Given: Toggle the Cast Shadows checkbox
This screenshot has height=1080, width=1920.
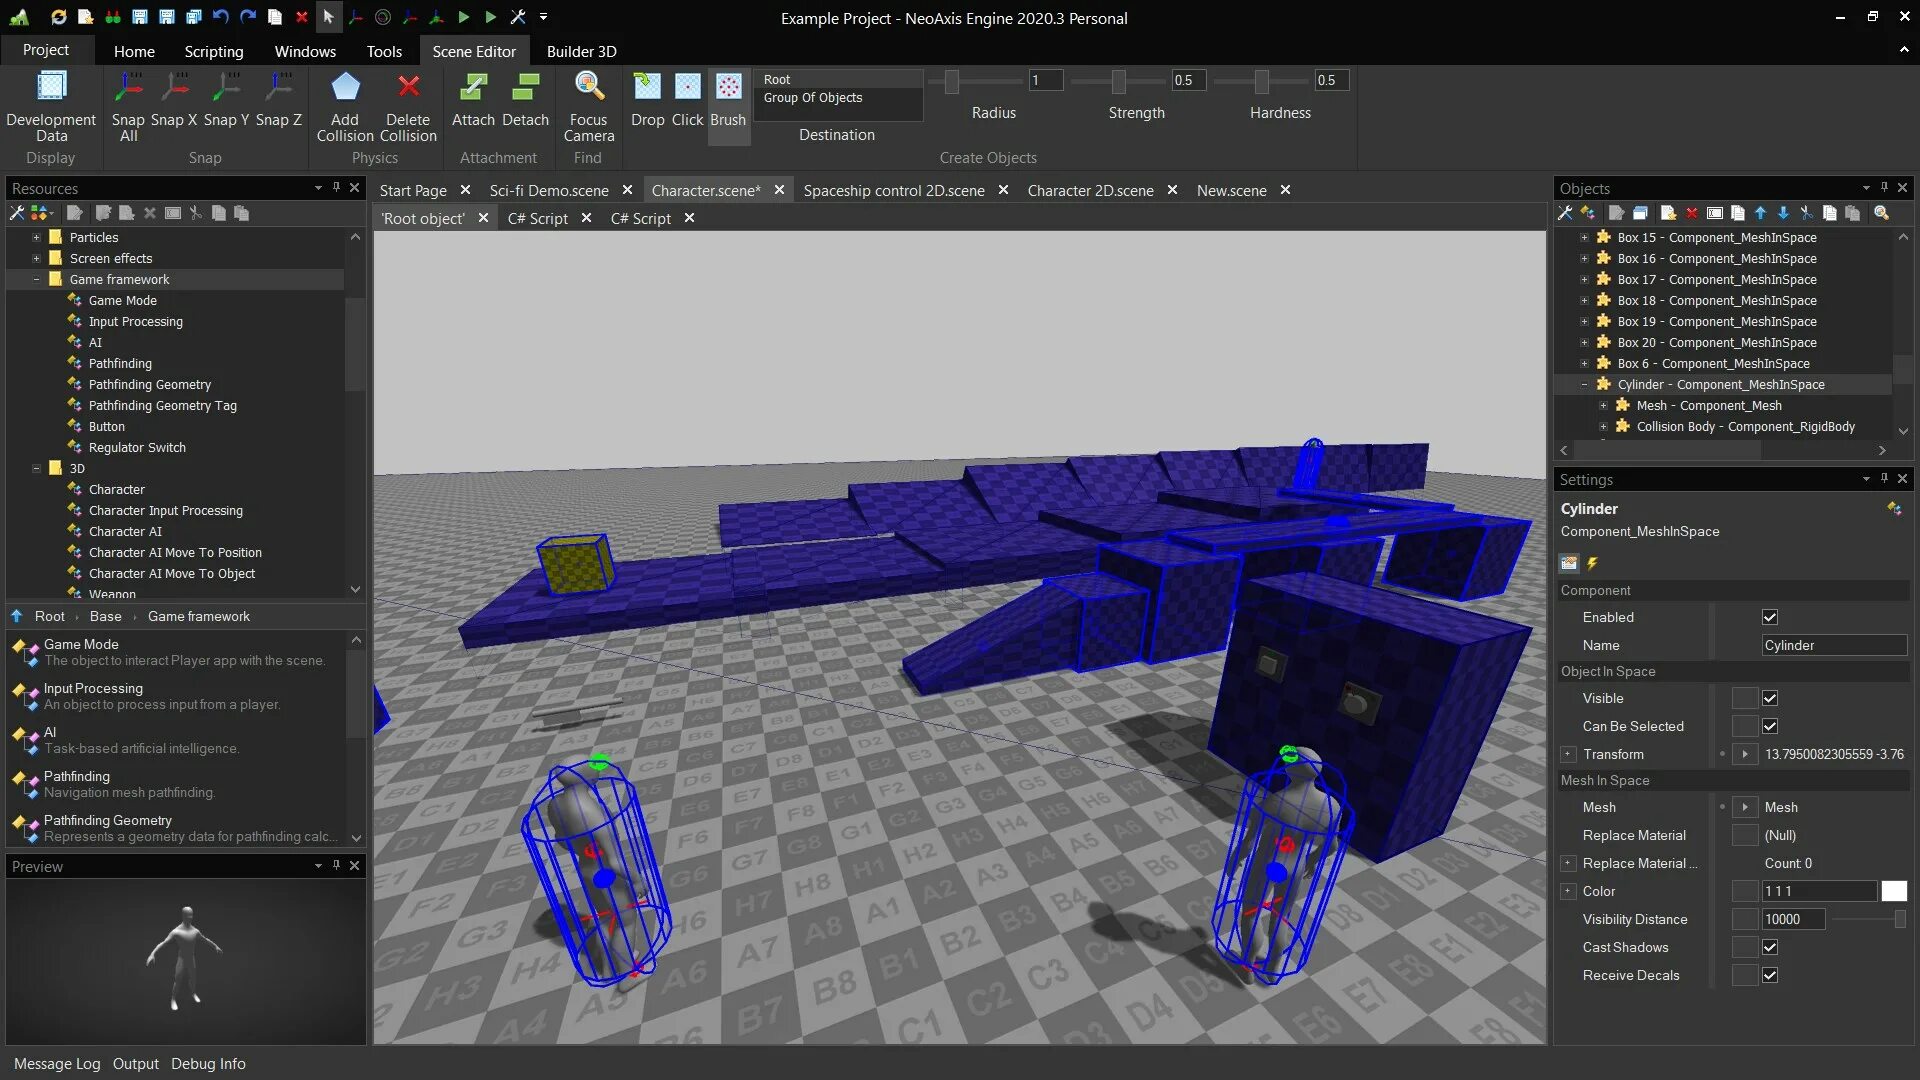Looking at the screenshot, I should (1769, 947).
